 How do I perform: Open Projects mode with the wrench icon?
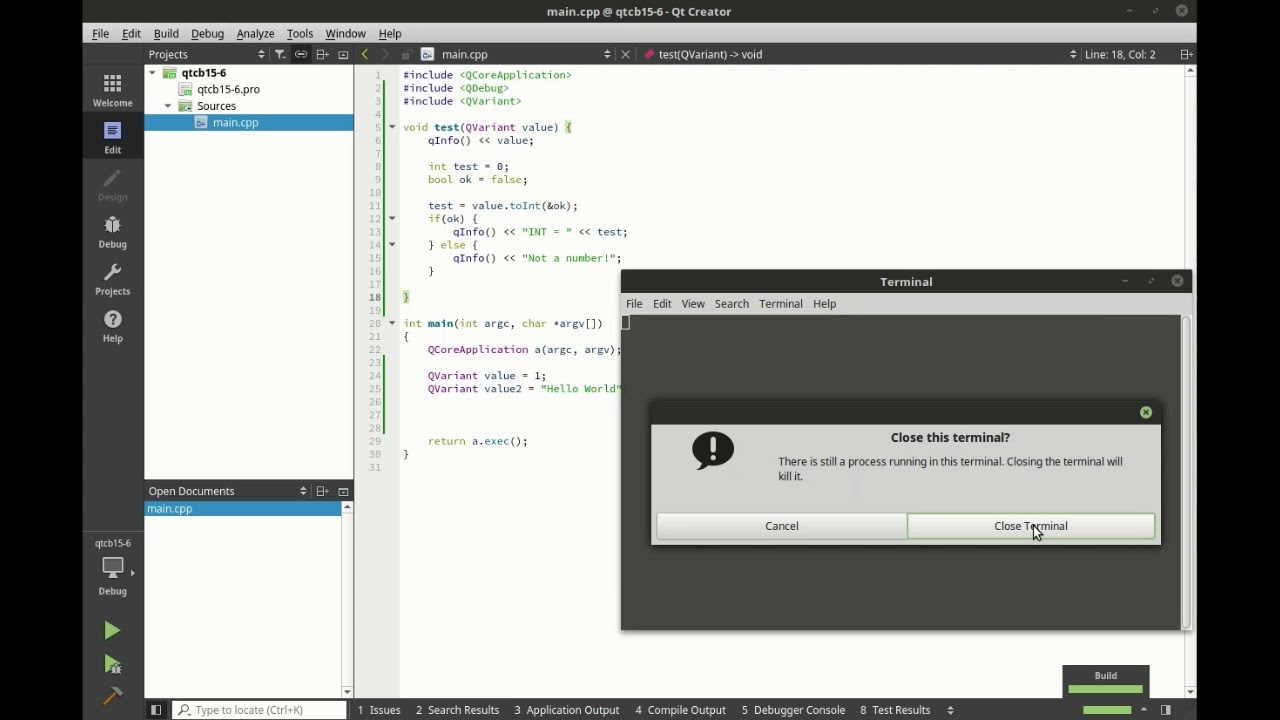112,278
